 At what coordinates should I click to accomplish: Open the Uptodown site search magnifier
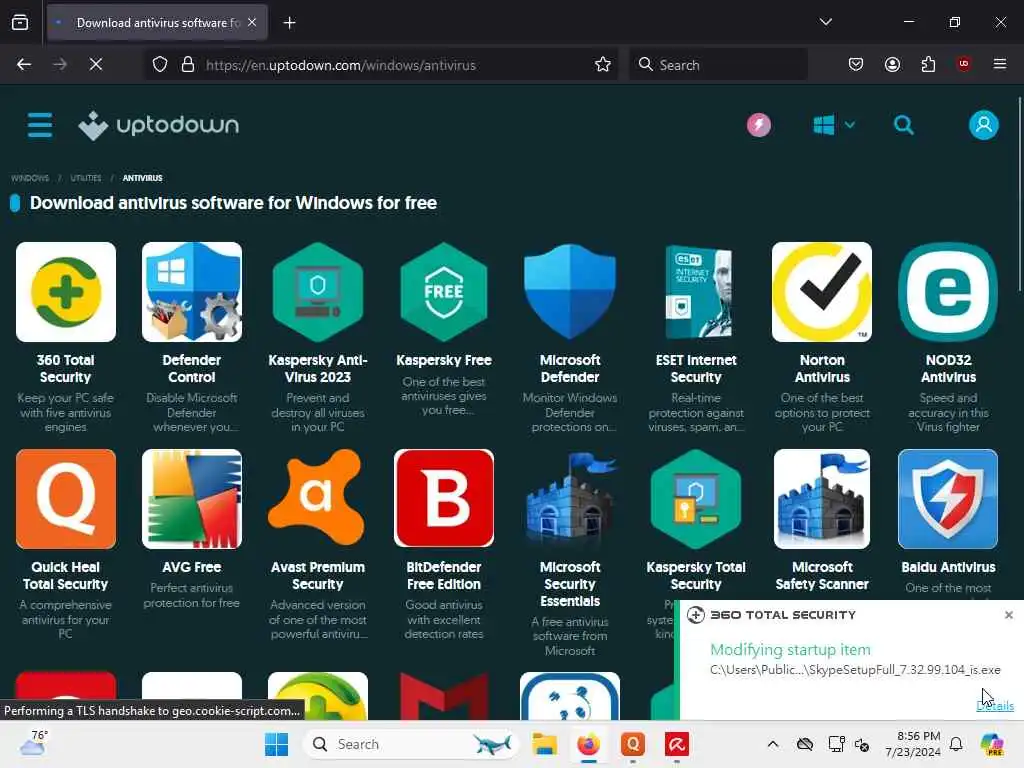coord(903,125)
